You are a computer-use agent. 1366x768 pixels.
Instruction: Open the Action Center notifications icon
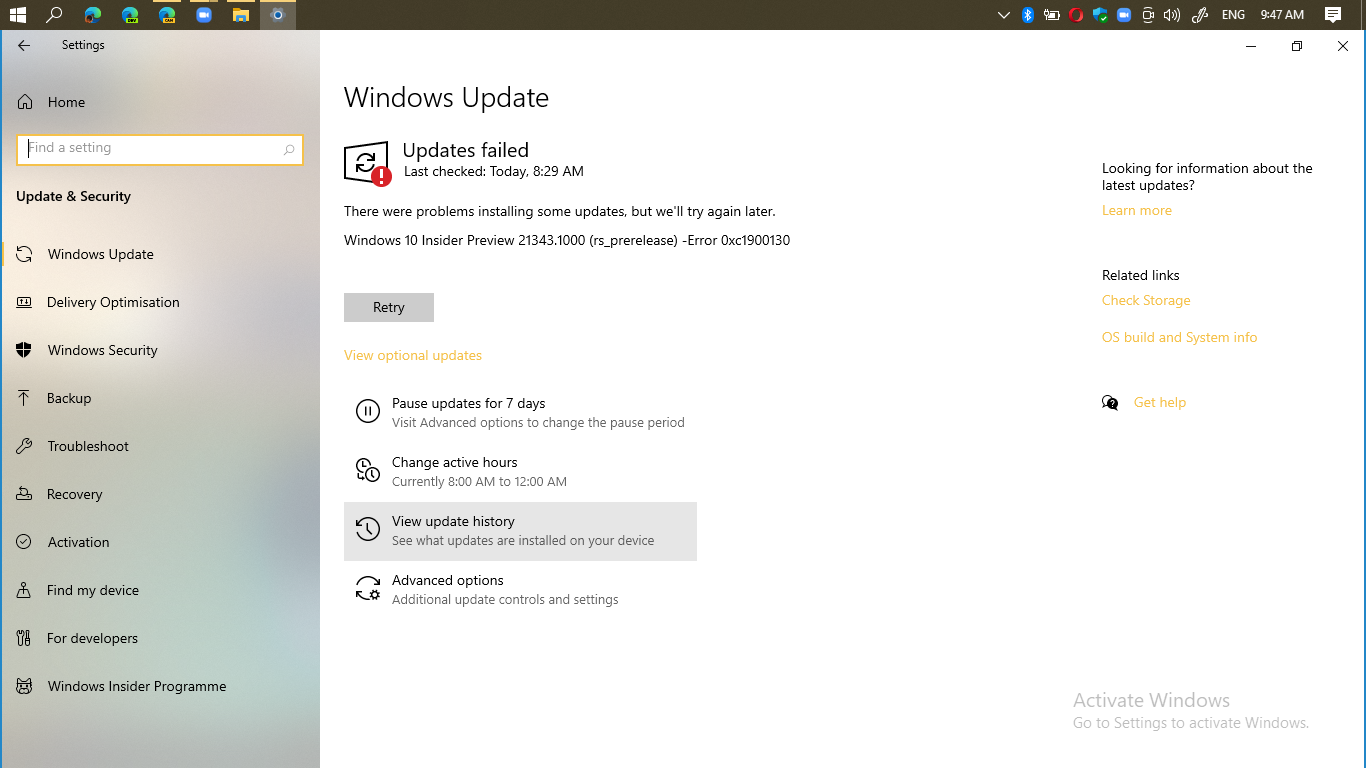1333,15
